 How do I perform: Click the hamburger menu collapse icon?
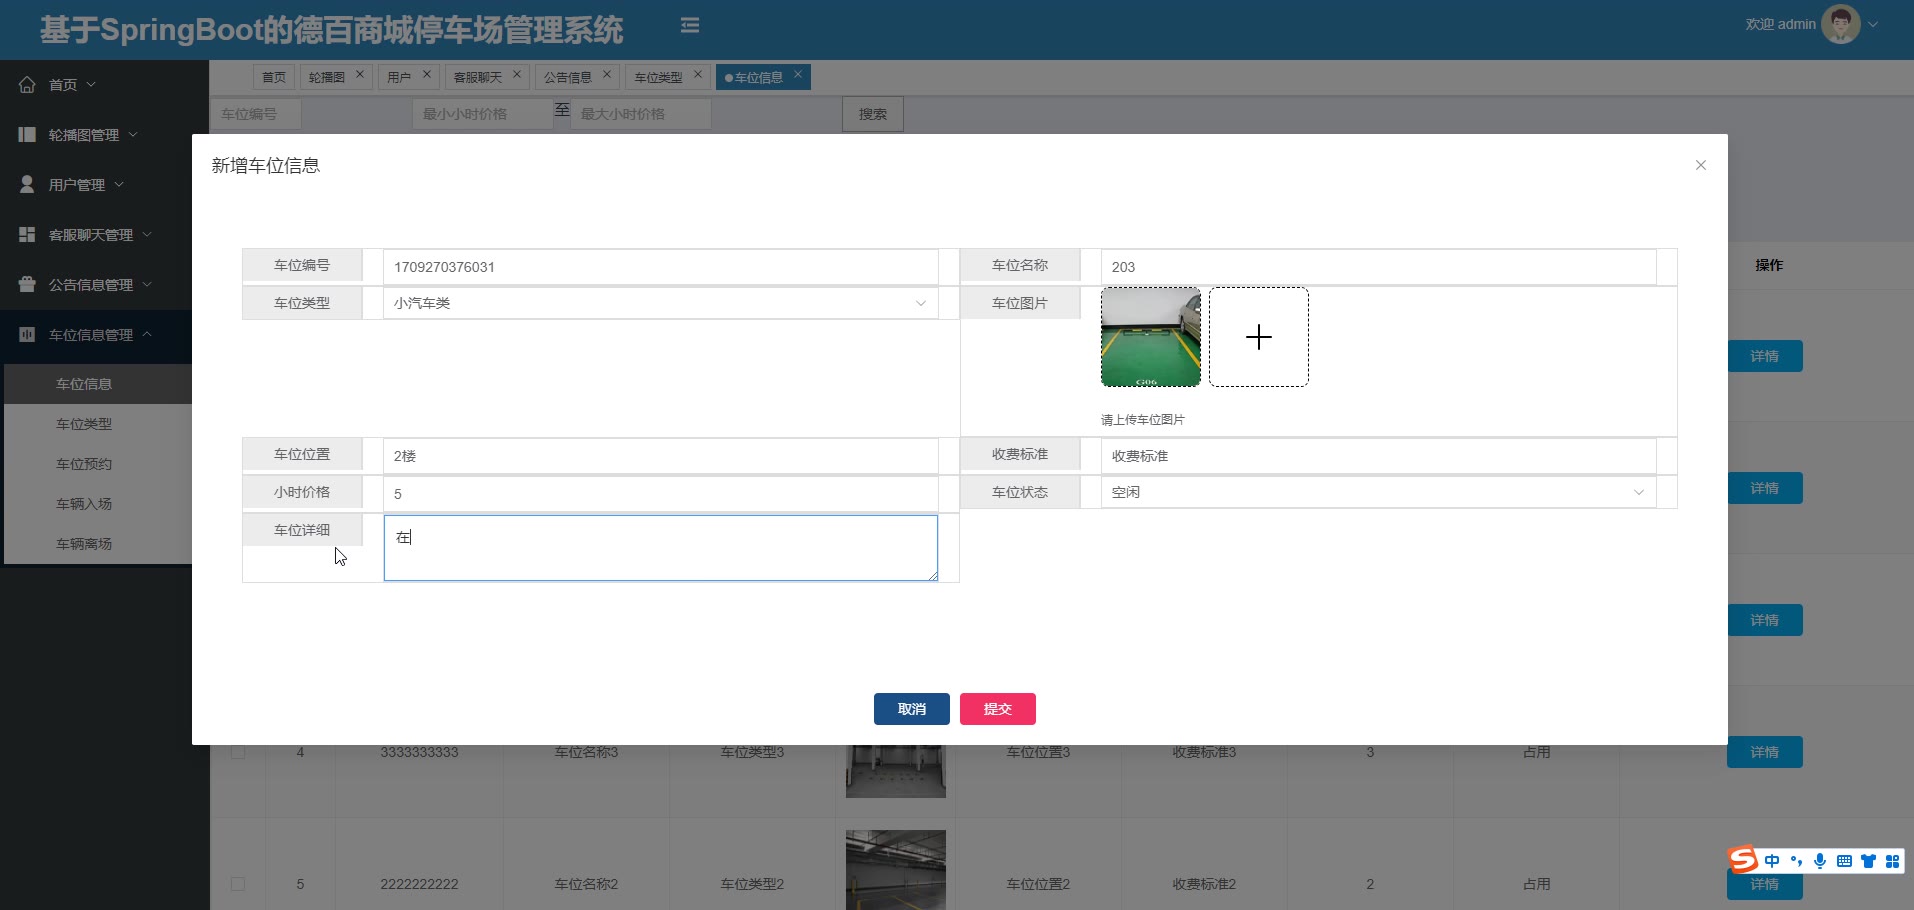(x=689, y=25)
